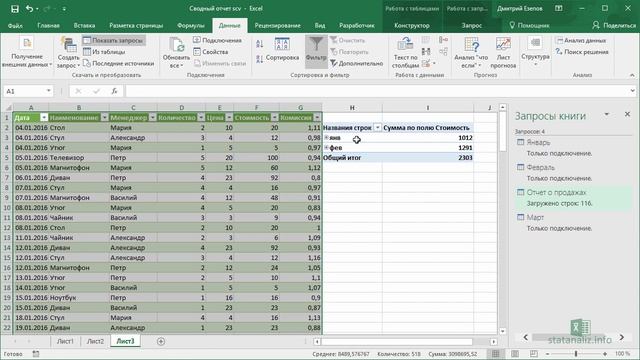Open the Create Query button
The image size is (640, 360).
(68, 52)
